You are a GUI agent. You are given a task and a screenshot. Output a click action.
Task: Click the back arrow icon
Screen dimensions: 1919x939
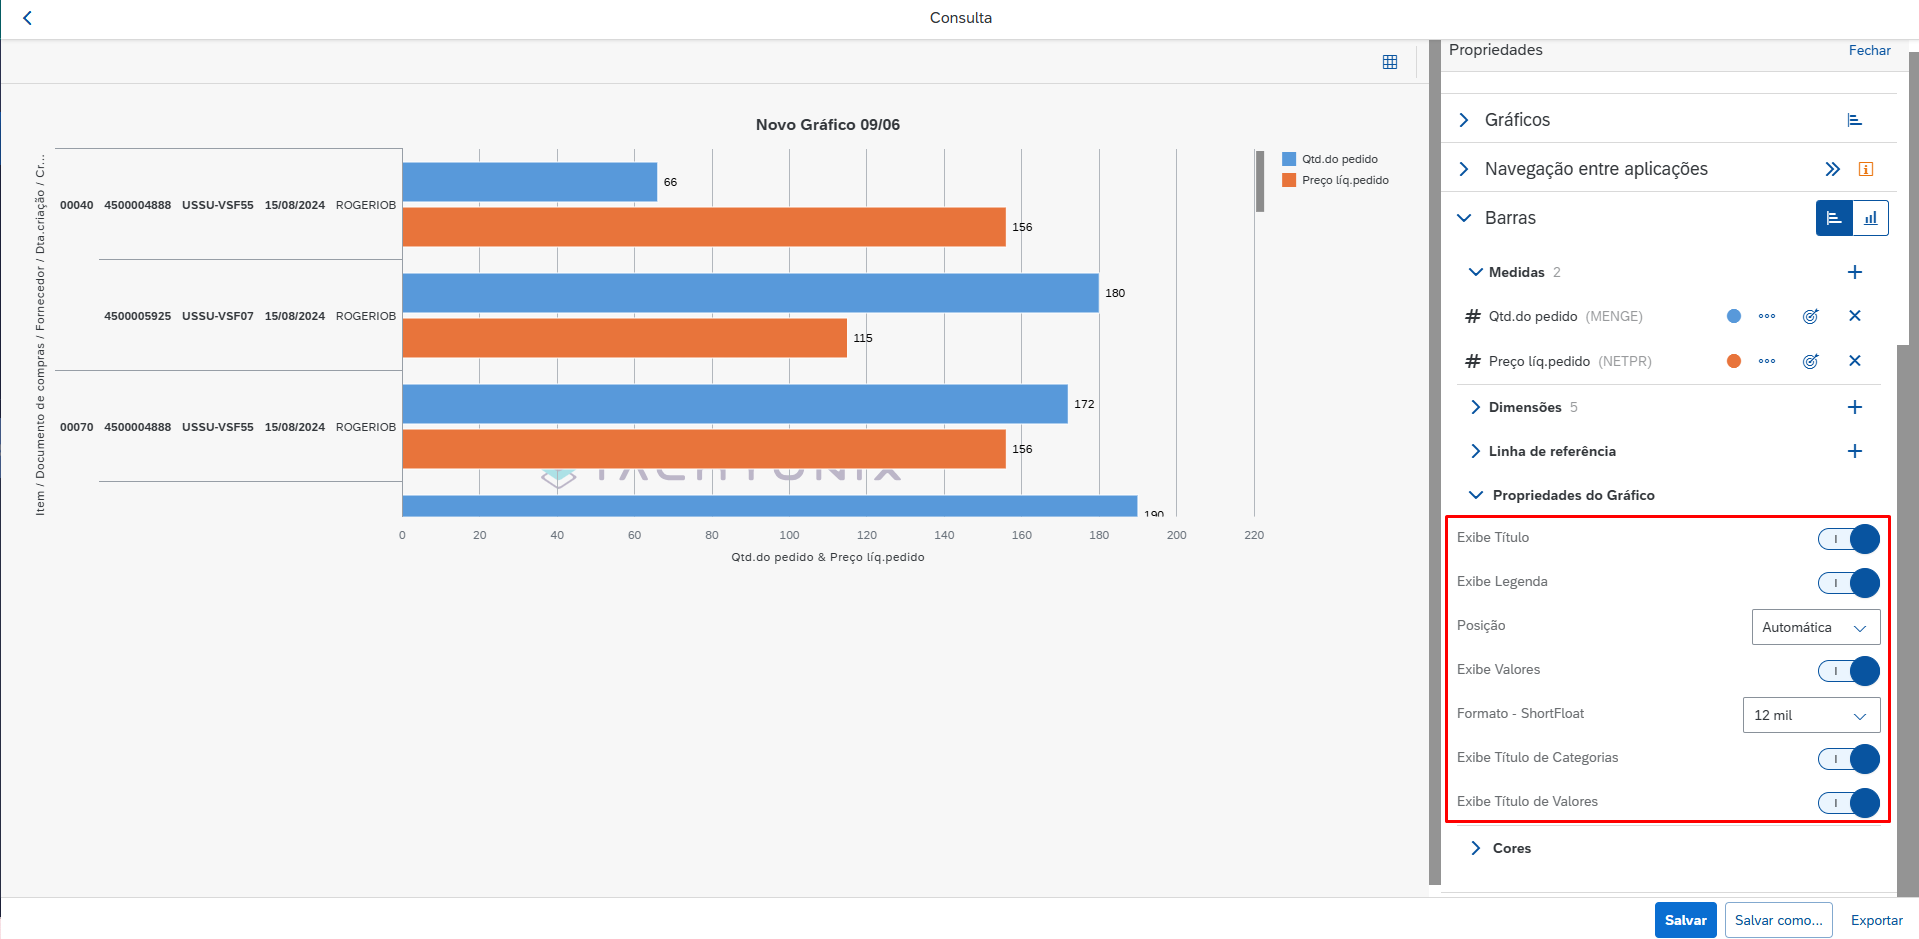[x=28, y=18]
